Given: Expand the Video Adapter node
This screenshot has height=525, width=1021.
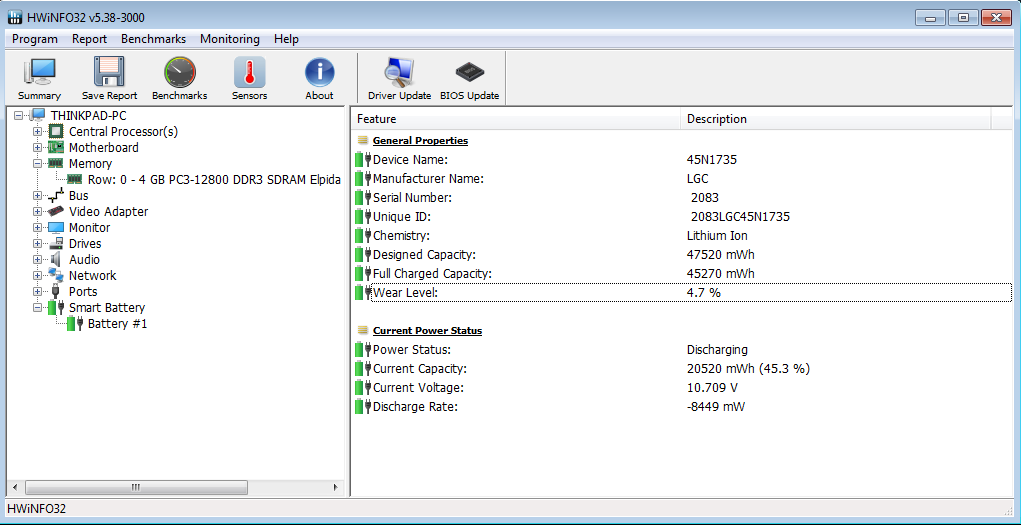Looking at the screenshot, I should pos(37,212).
